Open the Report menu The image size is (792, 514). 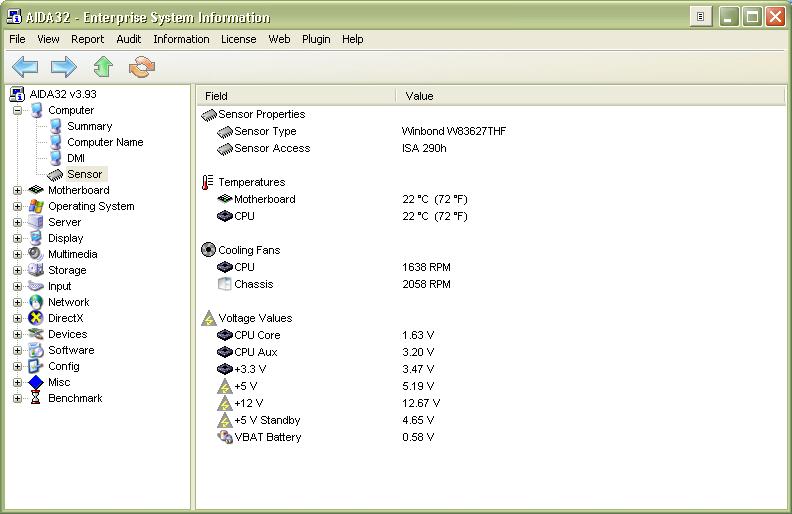pos(87,39)
